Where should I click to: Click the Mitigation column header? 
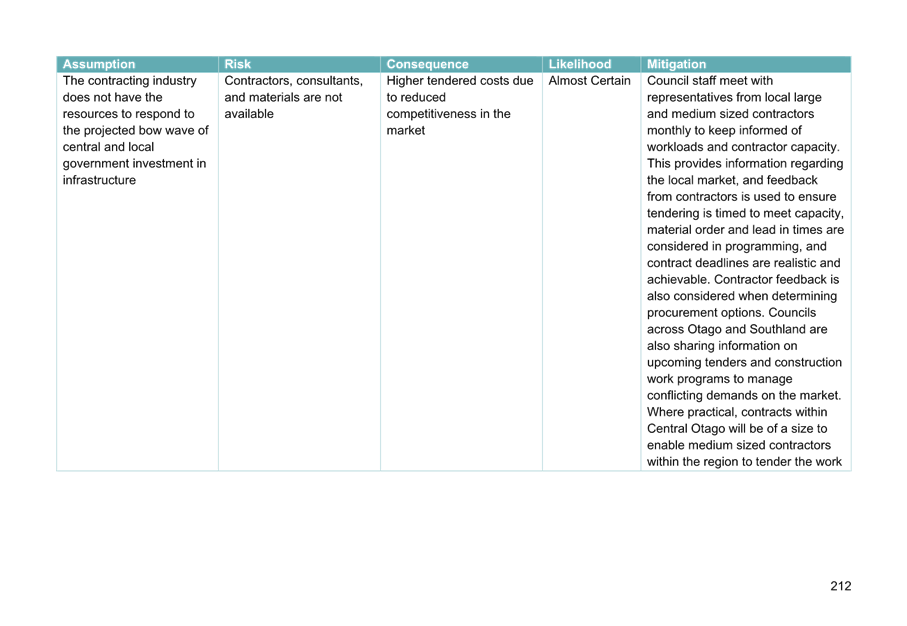676,64
